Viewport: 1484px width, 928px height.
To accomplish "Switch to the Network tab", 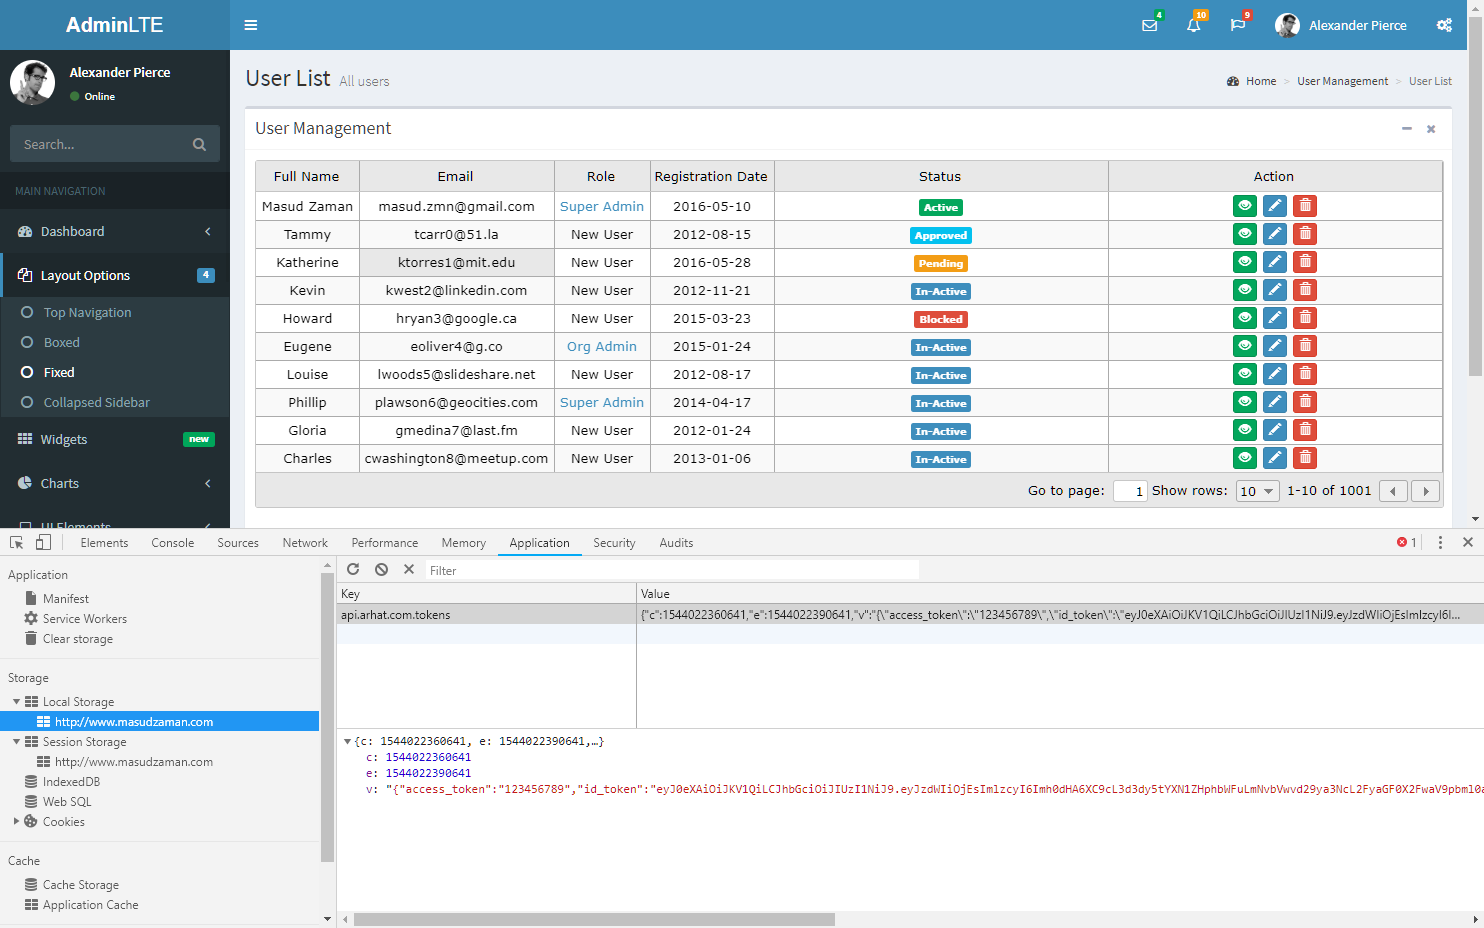I will point(305,543).
